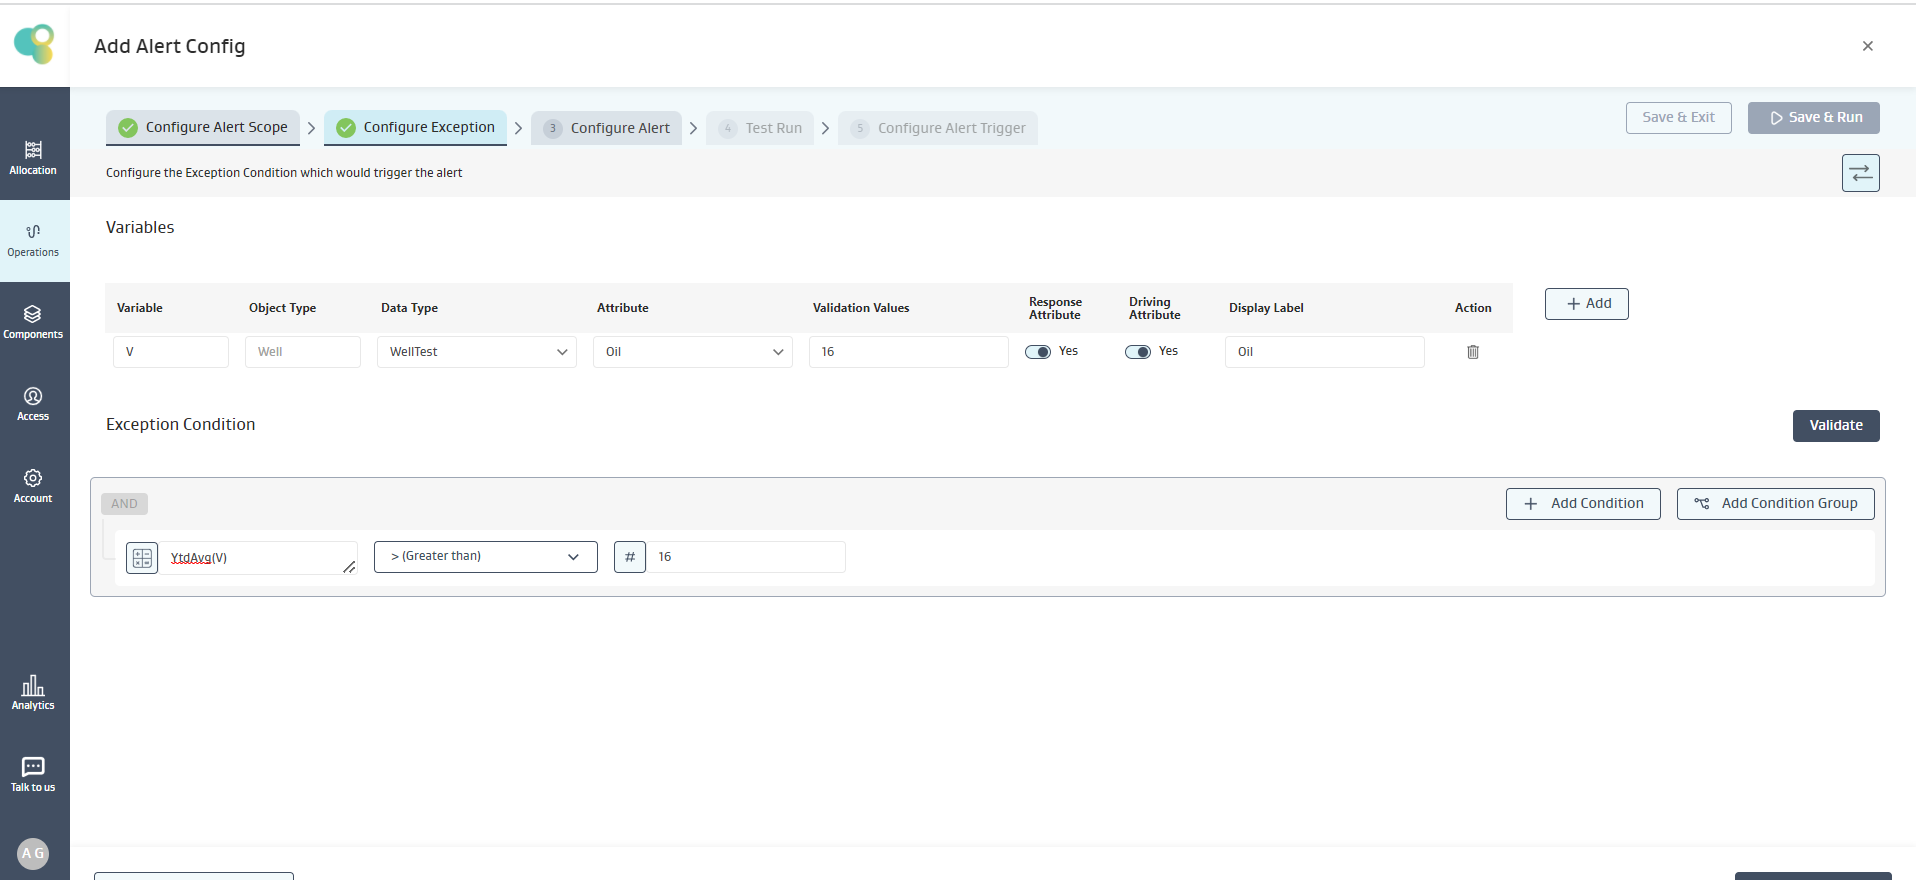
Task: Toggle the Response Attribute switch
Action: 1038,352
